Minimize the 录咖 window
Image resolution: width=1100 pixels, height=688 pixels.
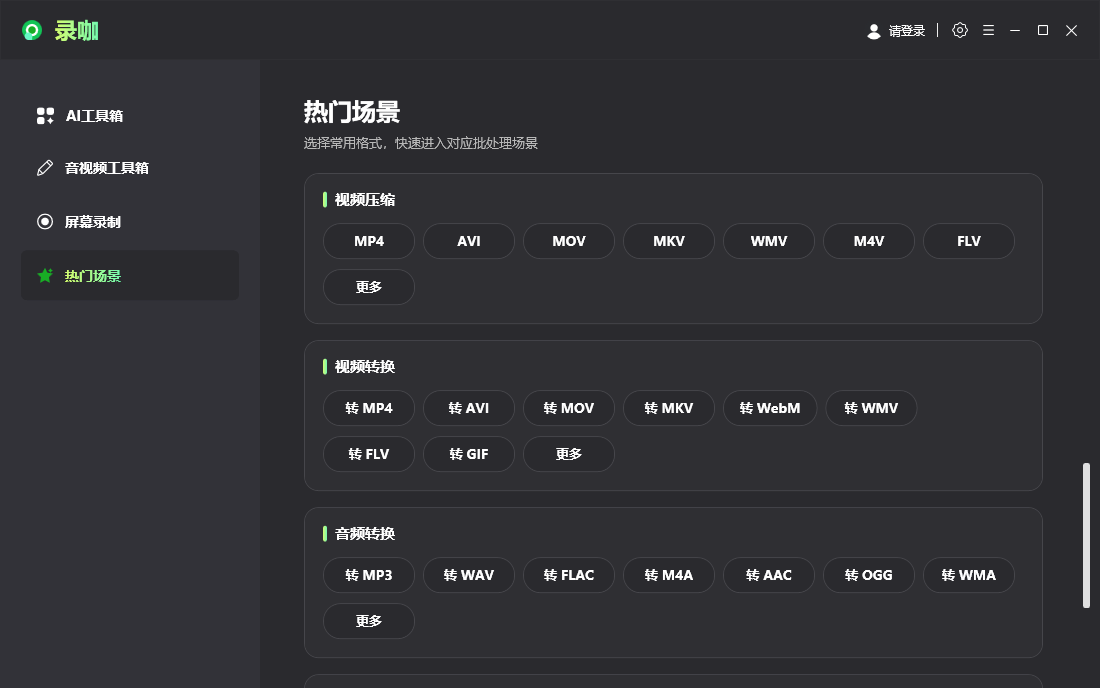pos(1015,30)
